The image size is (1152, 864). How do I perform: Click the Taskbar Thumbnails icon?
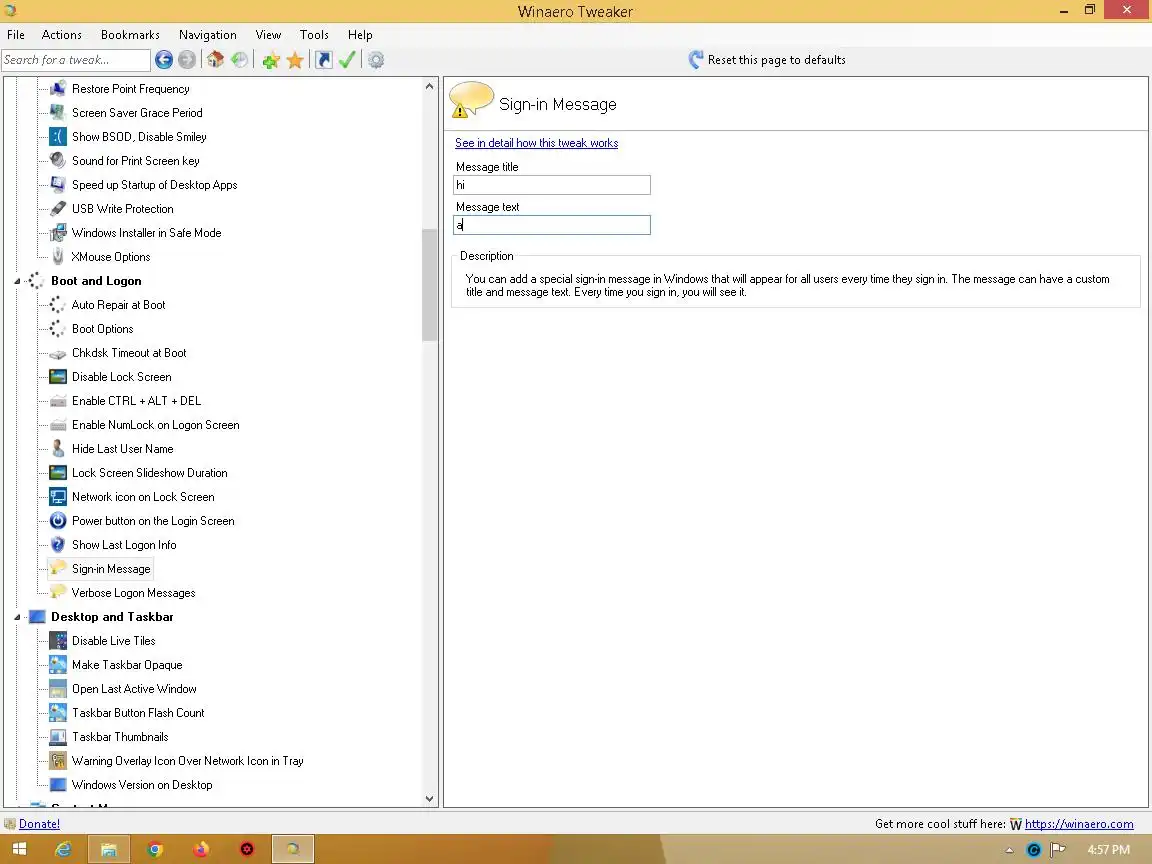pyautogui.click(x=57, y=737)
